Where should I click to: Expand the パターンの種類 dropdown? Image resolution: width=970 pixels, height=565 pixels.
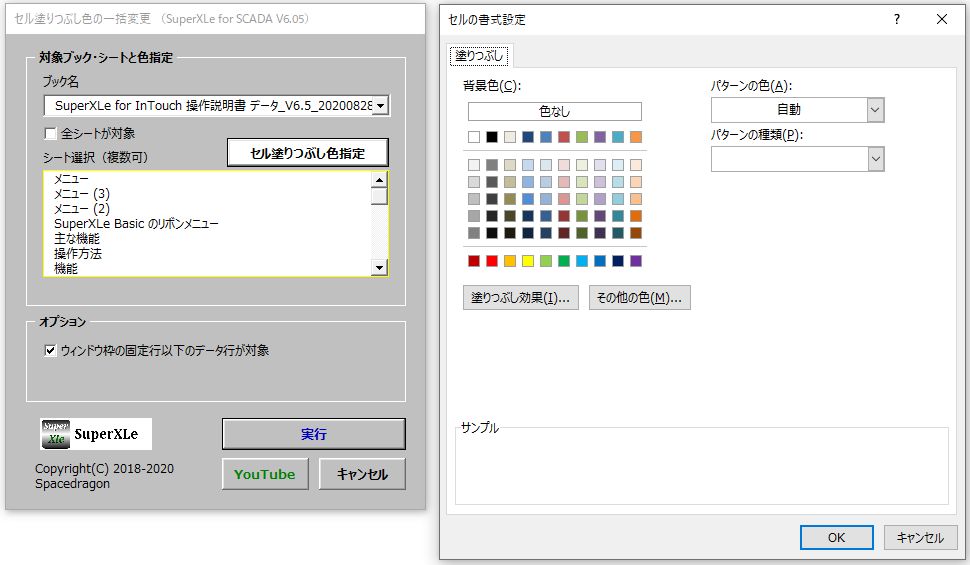[875, 159]
